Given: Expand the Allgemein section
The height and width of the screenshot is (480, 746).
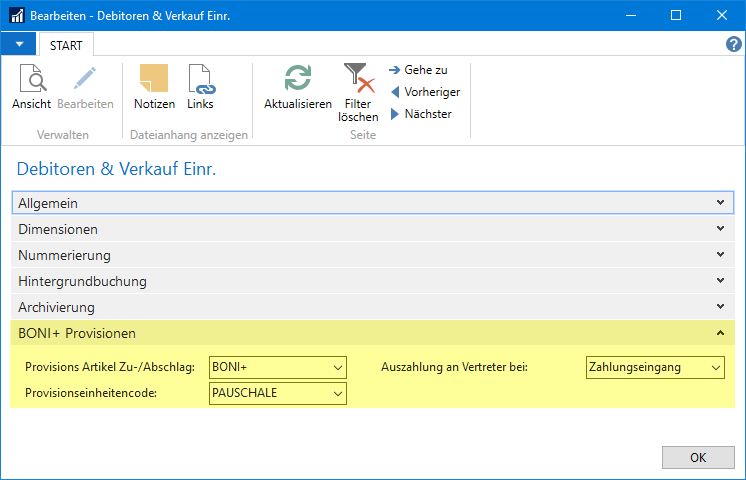Looking at the screenshot, I should pyautogui.click(x=373, y=203).
